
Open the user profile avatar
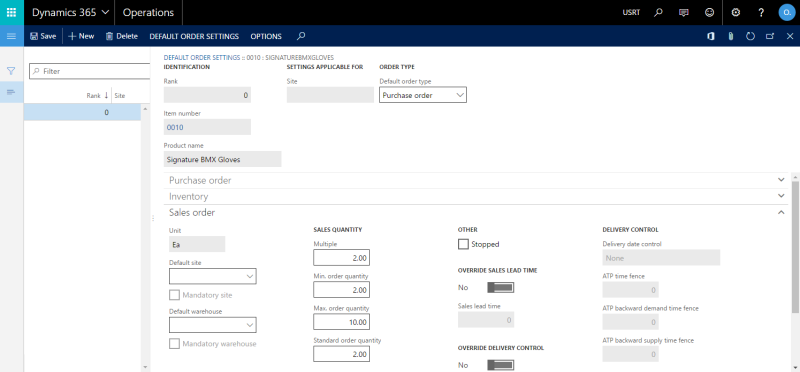787,13
